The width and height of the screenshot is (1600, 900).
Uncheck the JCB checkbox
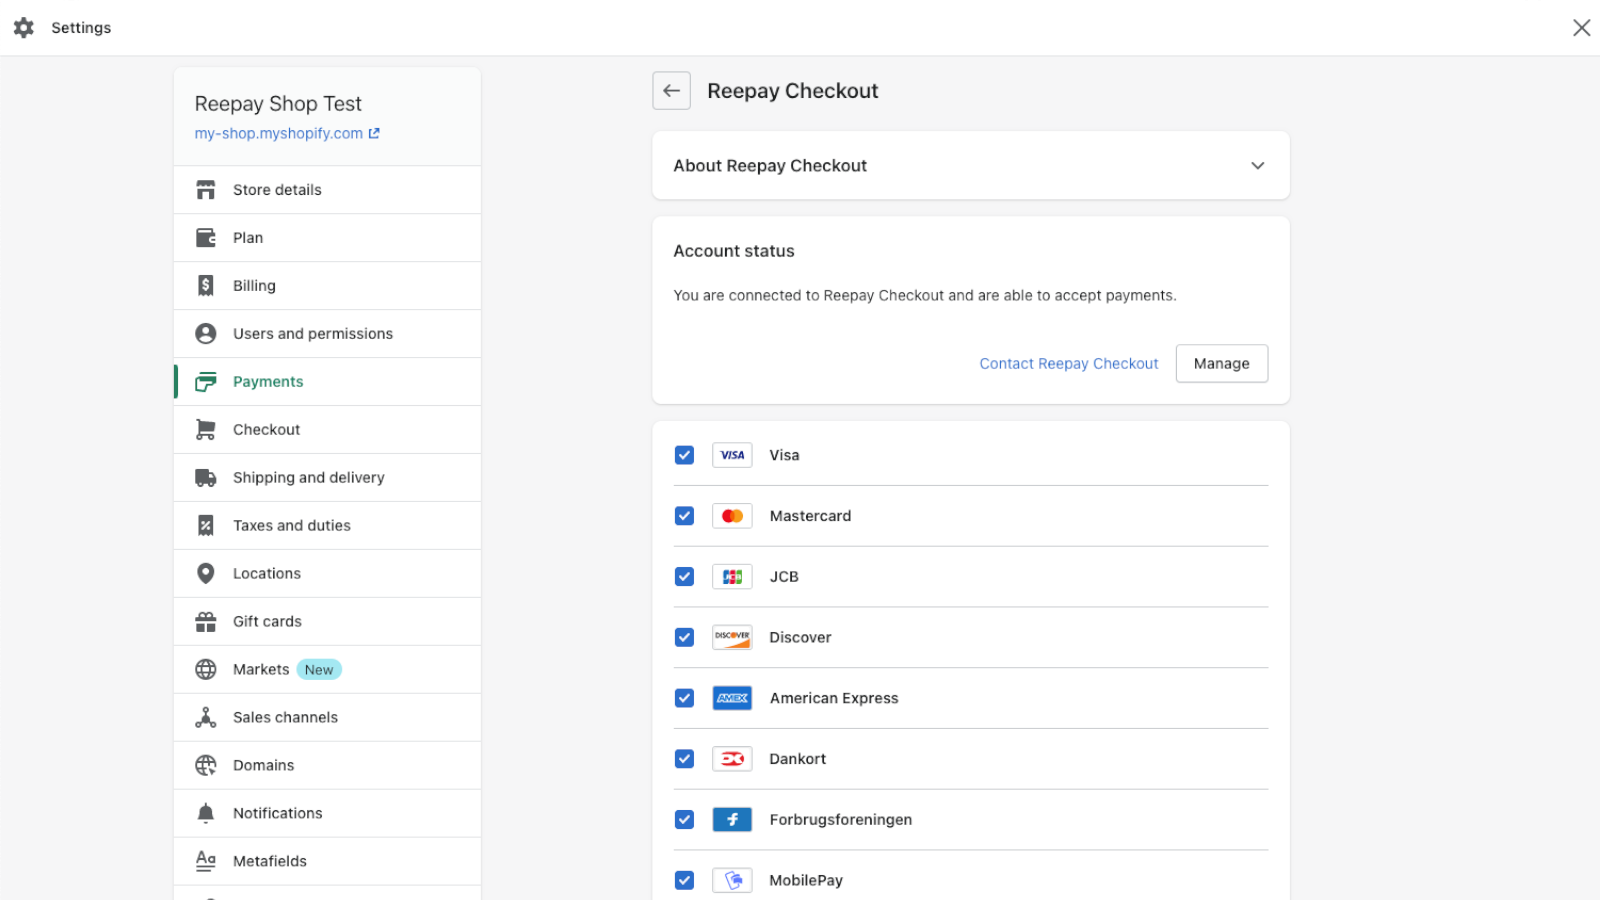point(684,577)
